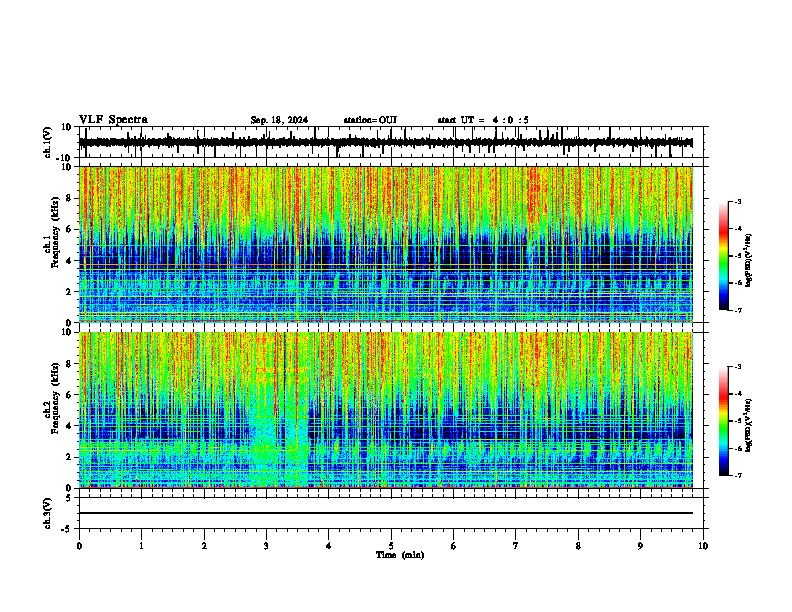Click the "-7" label on ch.2 color bar

[737, 476]
